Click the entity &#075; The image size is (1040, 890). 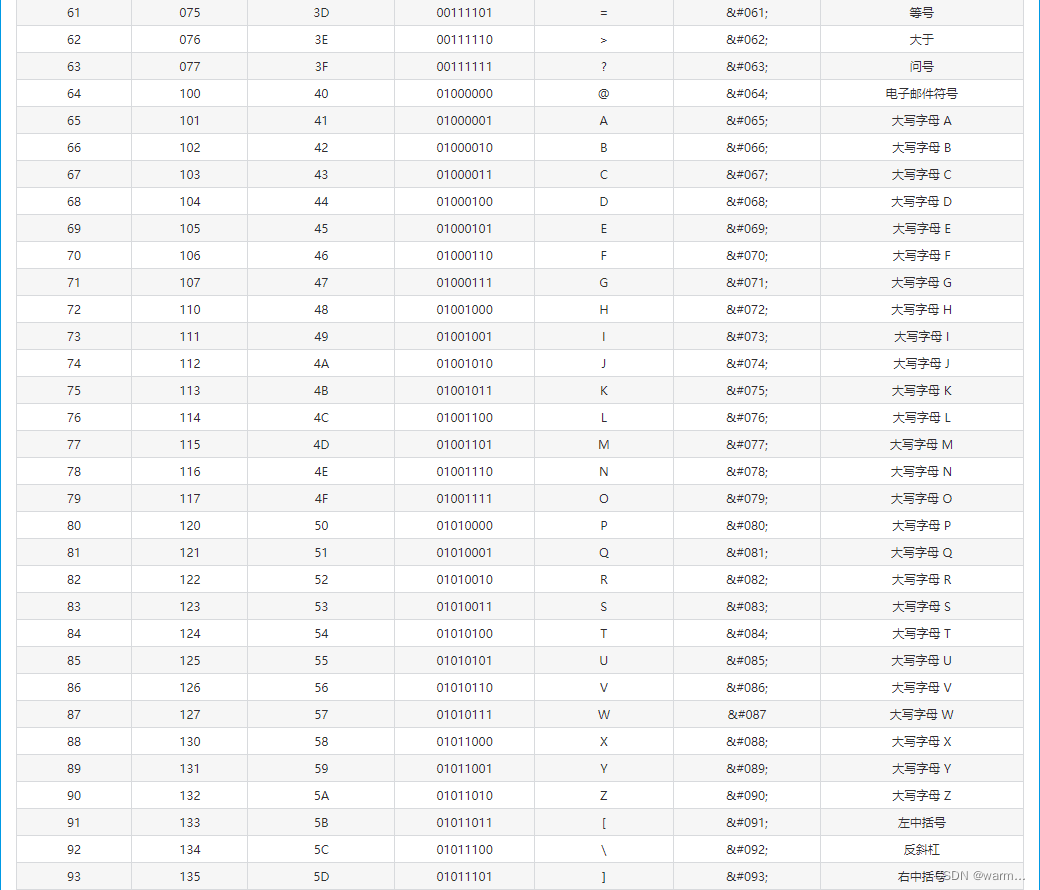pyautogui.click(x=747, y=391)
